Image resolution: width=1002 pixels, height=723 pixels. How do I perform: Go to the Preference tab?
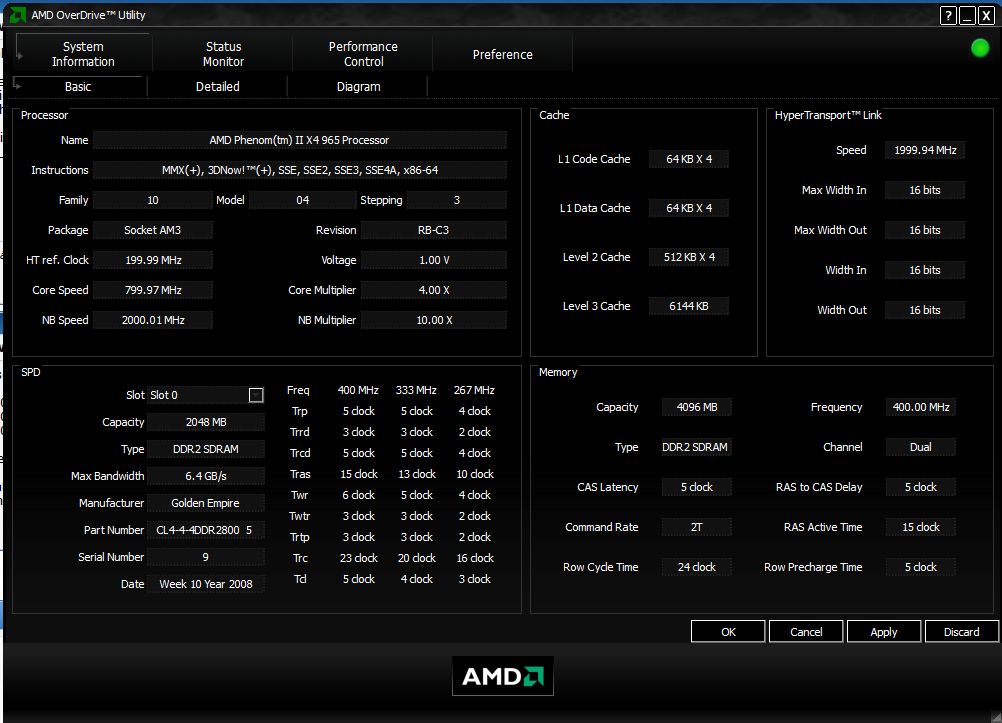click(x=502, y=54)
